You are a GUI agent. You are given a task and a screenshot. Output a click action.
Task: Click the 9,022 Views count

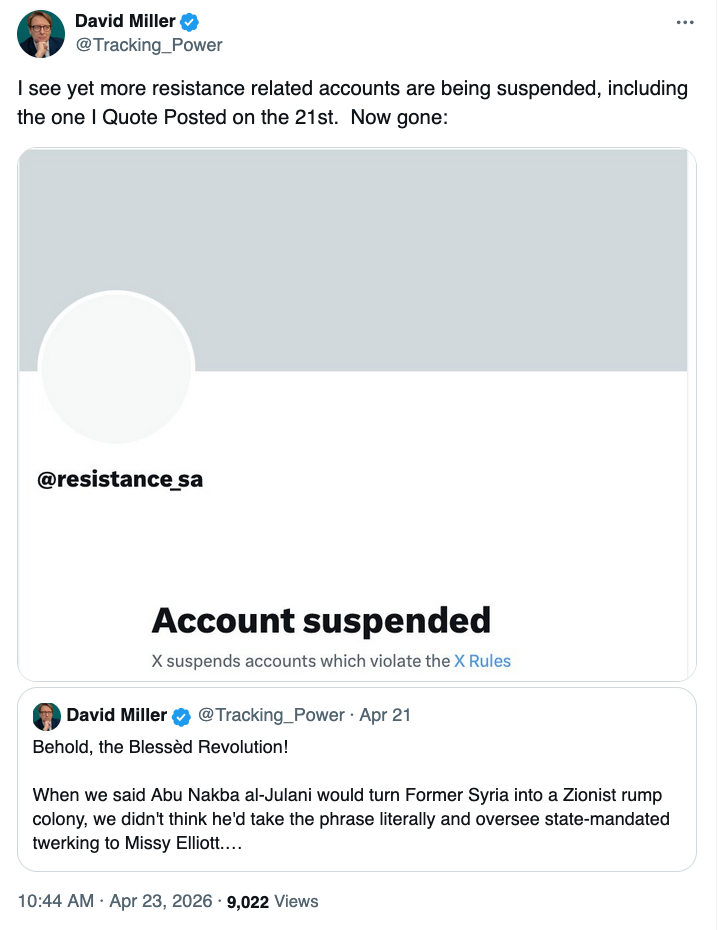click(x=272, y=901)
